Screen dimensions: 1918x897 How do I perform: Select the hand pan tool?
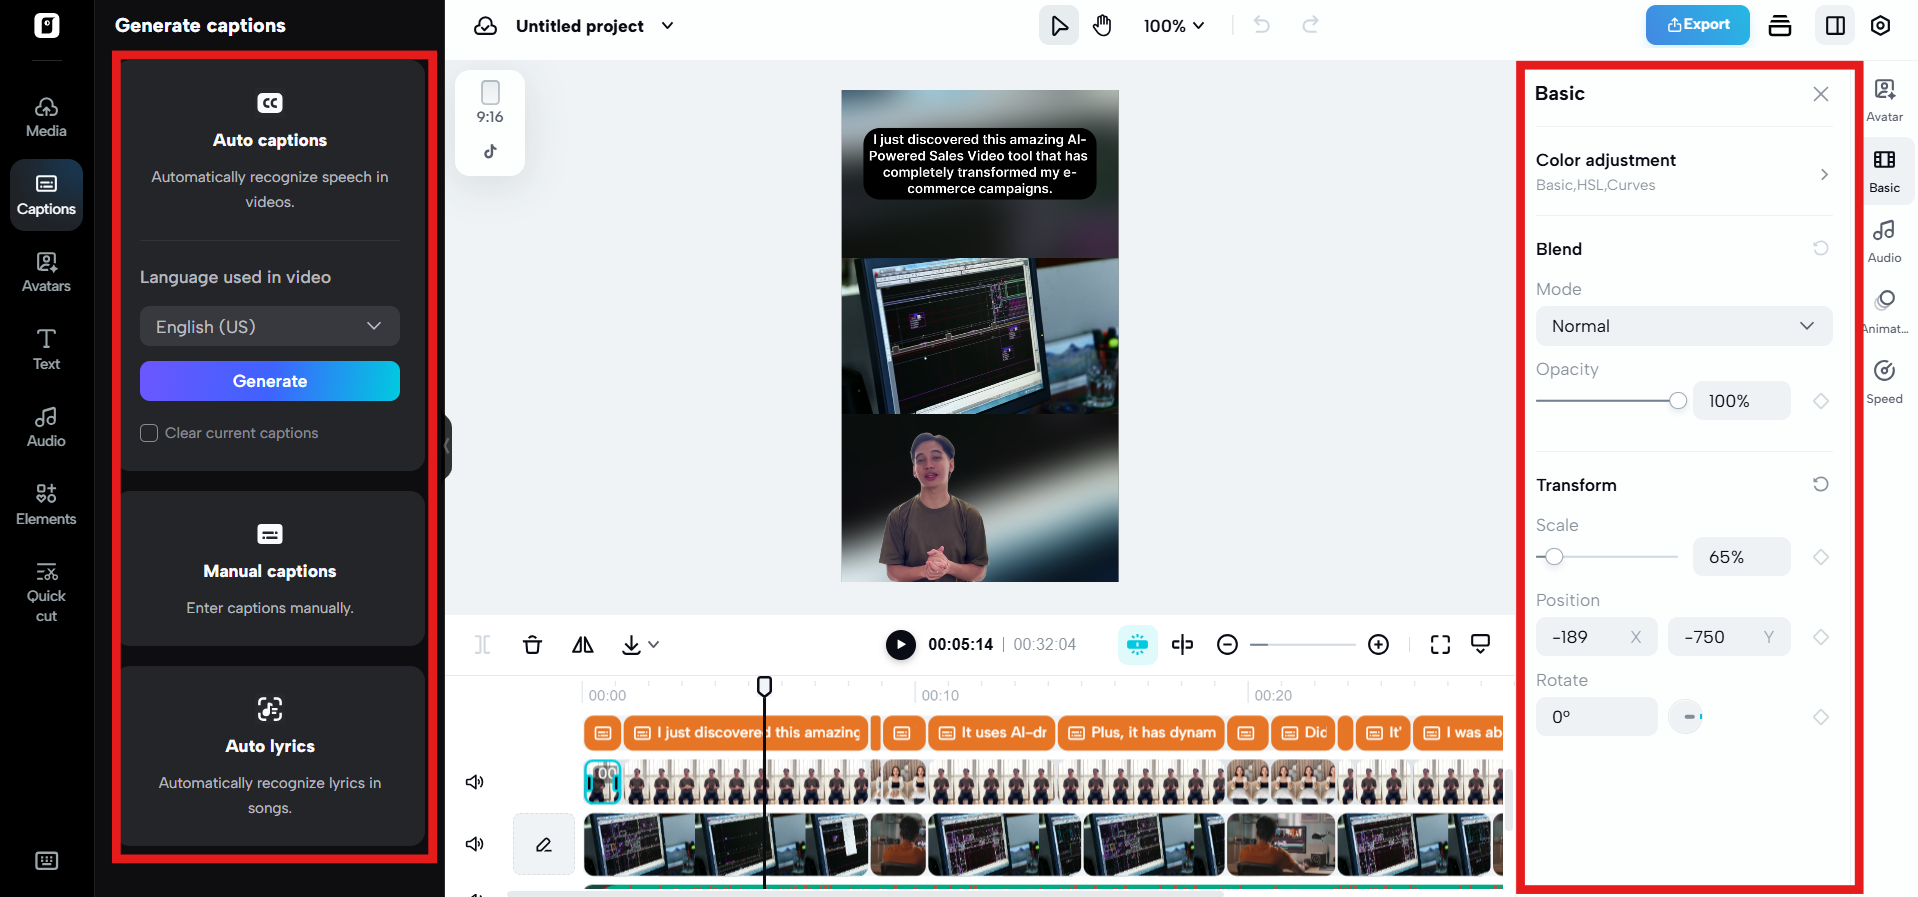tap(1102, 26)
